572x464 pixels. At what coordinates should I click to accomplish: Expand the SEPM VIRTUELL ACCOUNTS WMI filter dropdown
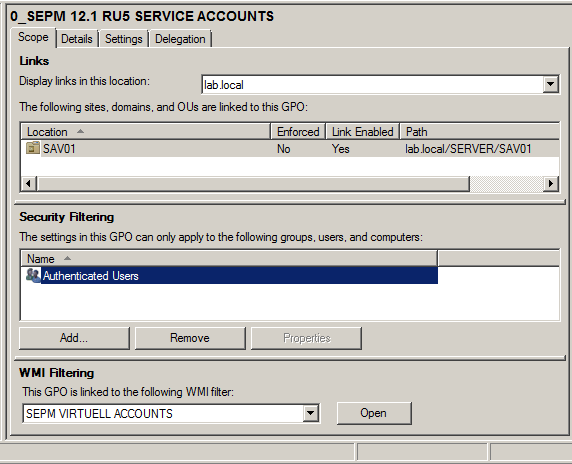pos(310,413)
